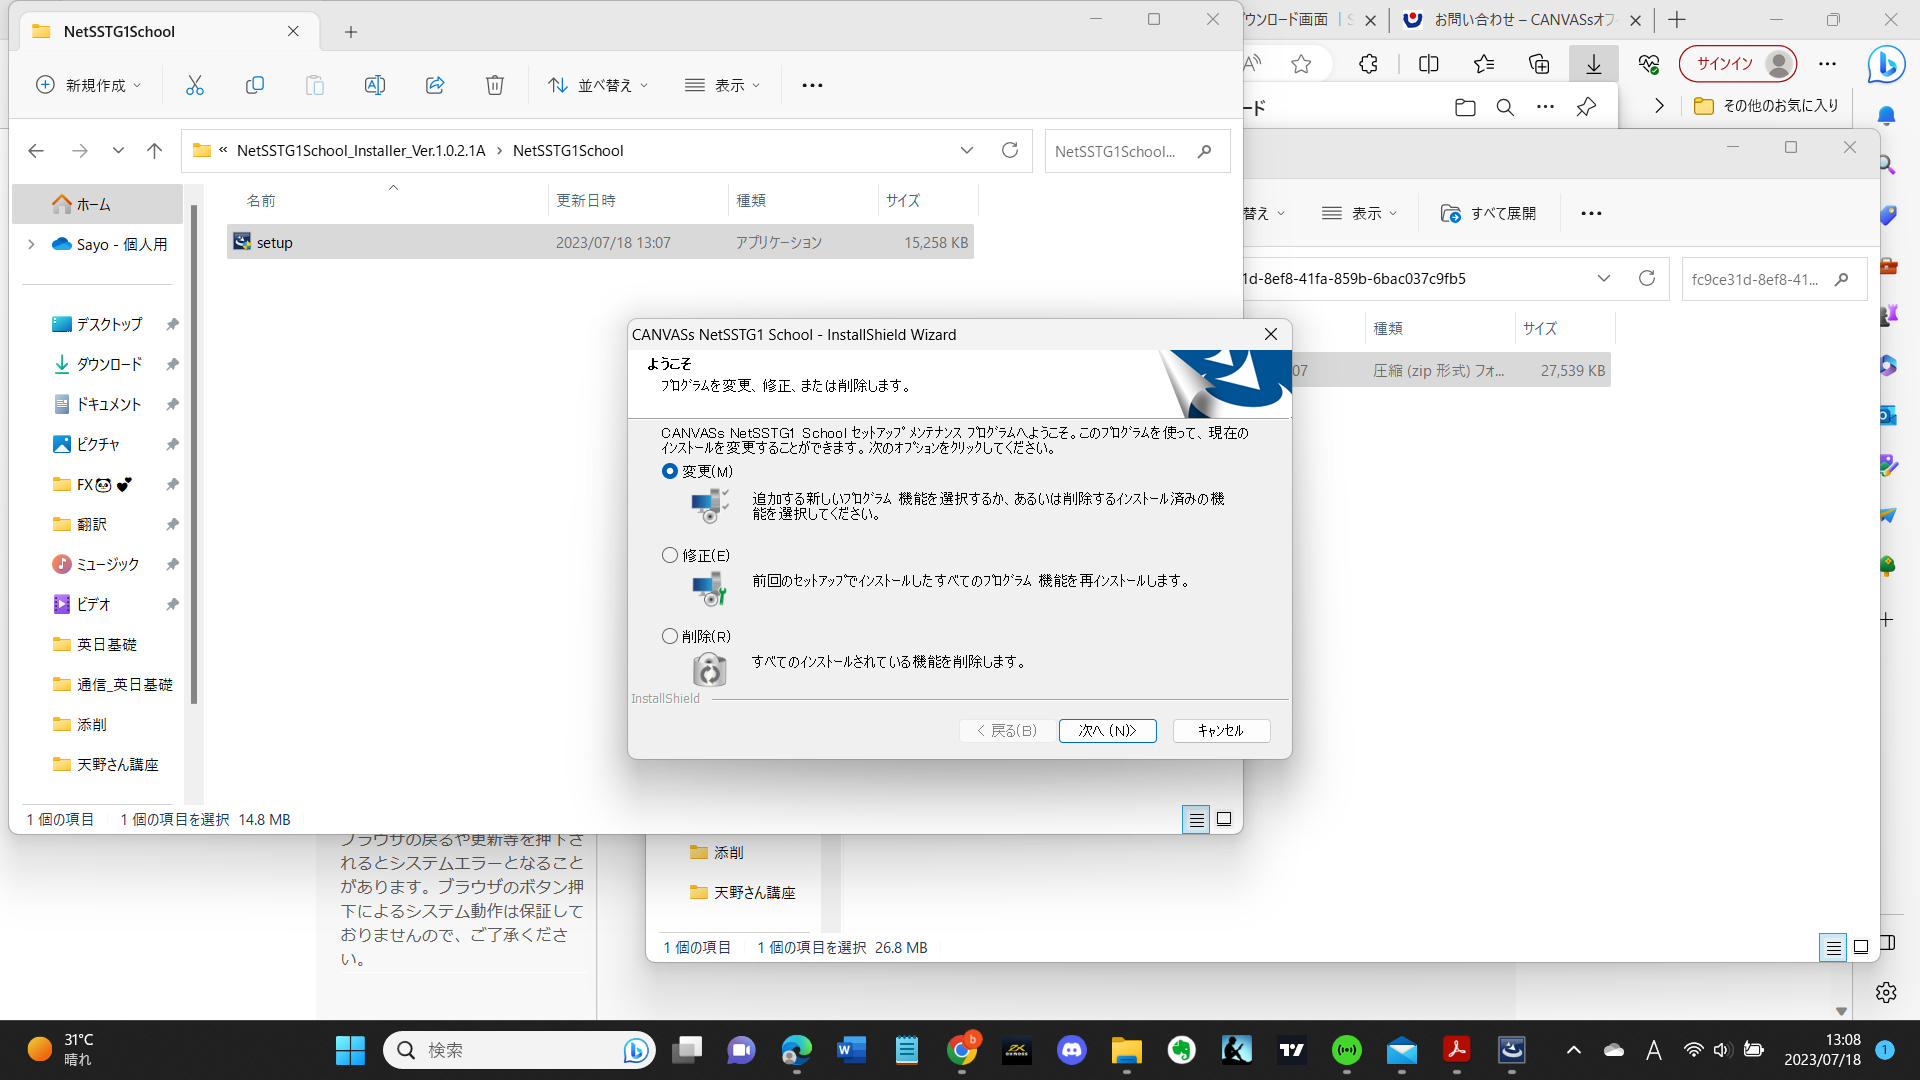
Task: Click すべて展開 in back Explorer window
Action: coord(1488,213)
